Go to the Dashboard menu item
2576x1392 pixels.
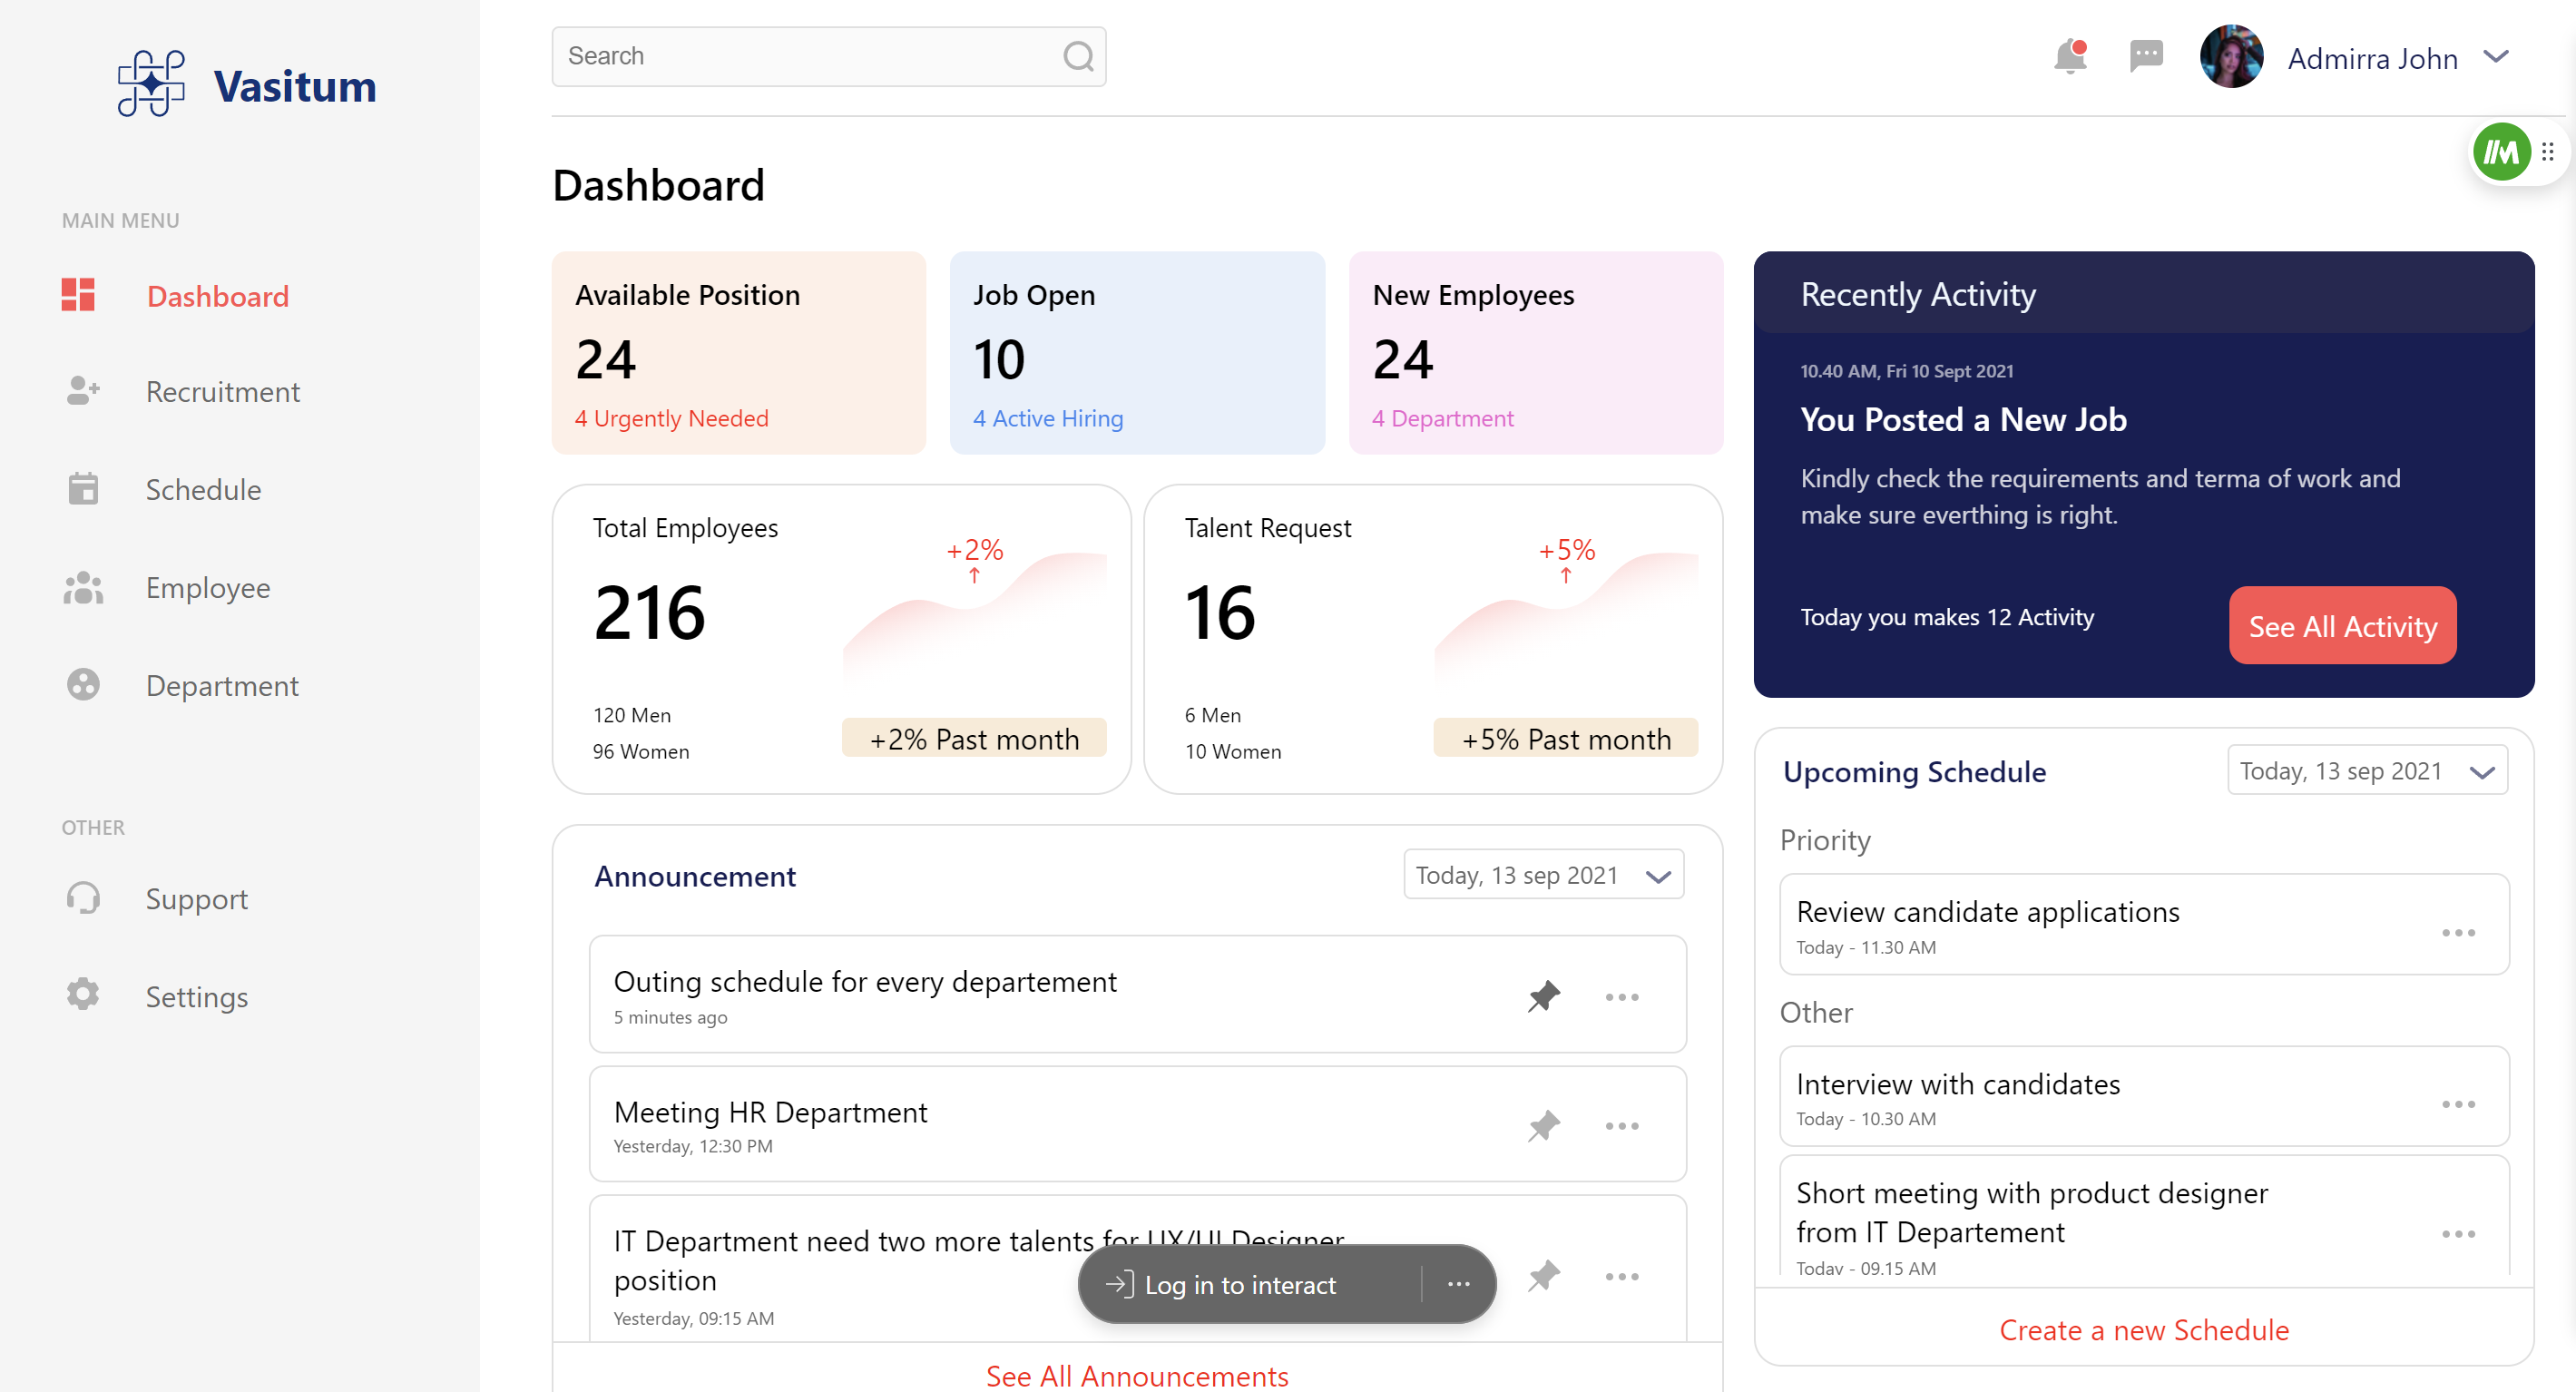click(x=217, y=296)
